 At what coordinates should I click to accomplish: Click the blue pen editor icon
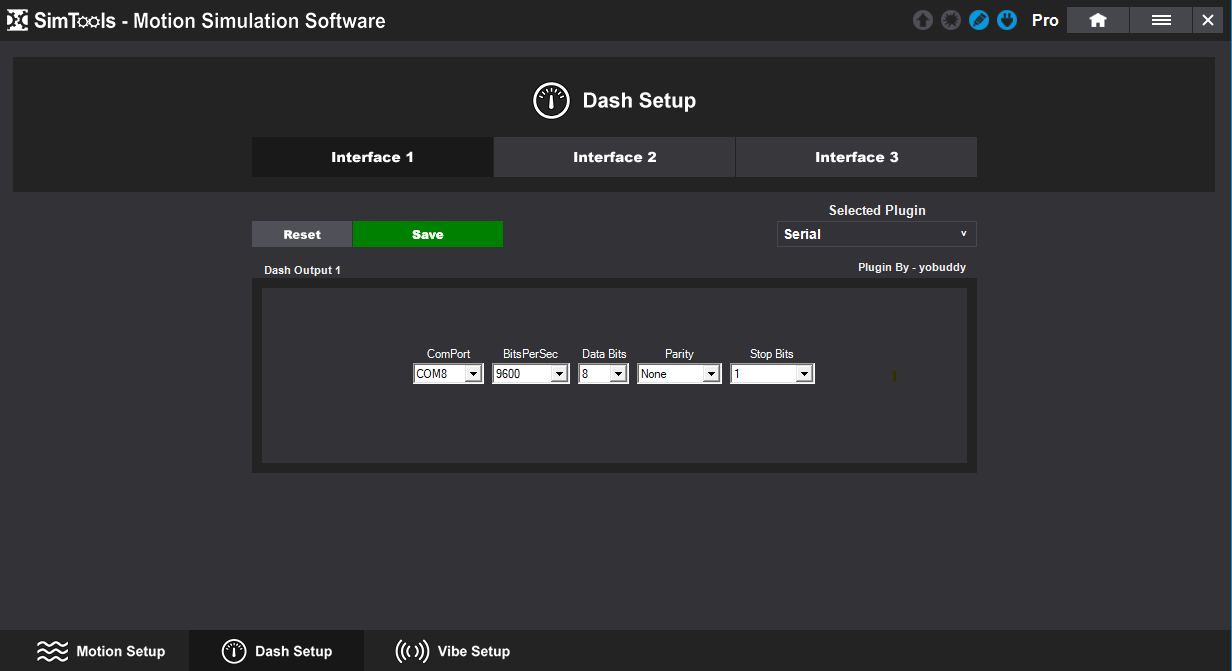(x=979, y=20)
